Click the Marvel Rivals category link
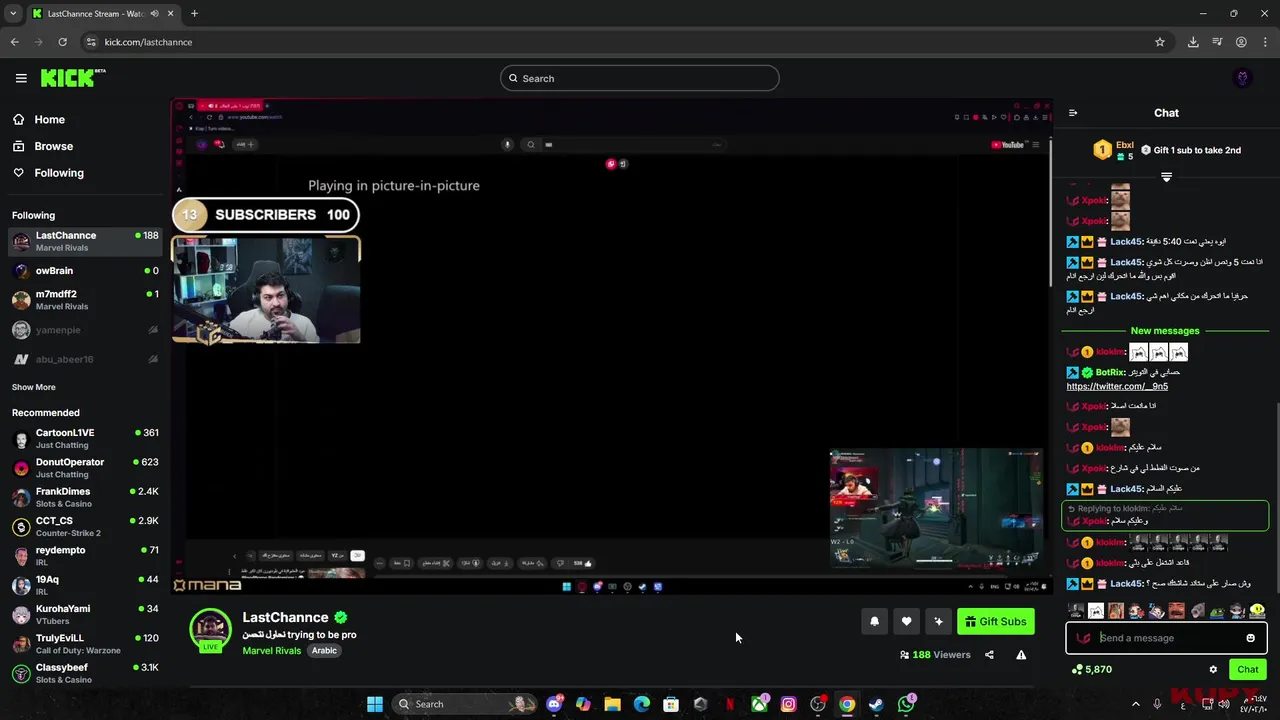Screen dimensions: 1280x720 271,651
